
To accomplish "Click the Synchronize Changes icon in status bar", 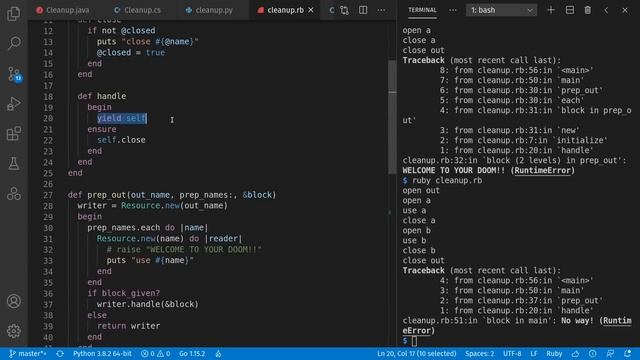I will [x=60, y=353].
